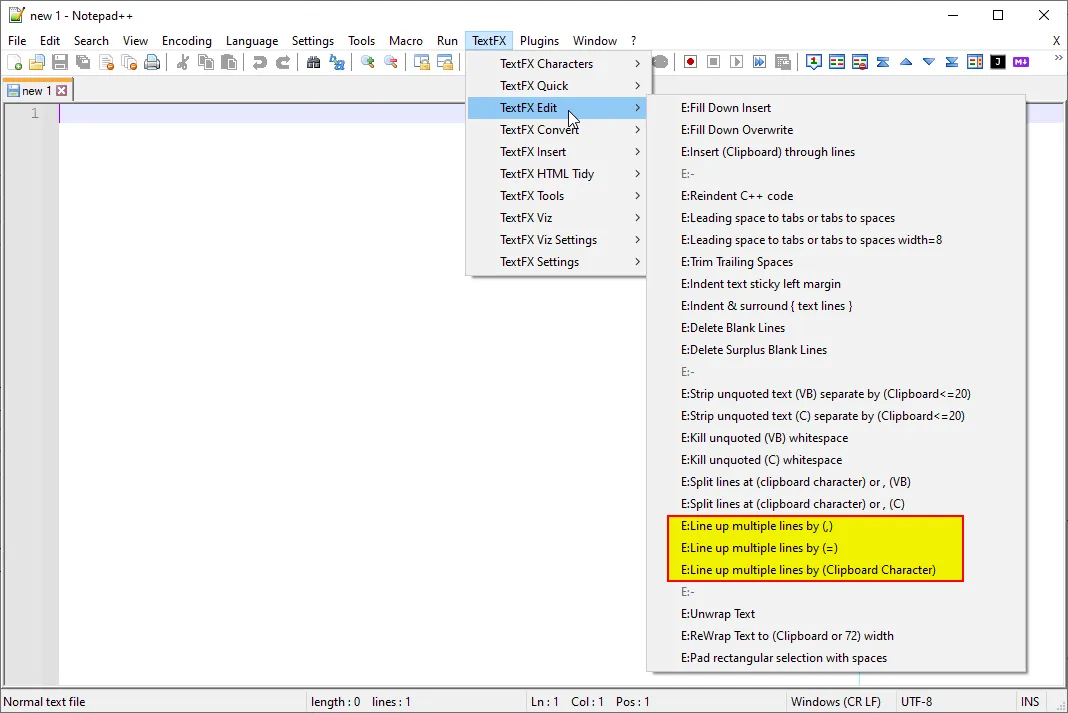Screen dimensions: 1068x713
Task: Select the Replace toolbar icon
Action: [337, 61]
